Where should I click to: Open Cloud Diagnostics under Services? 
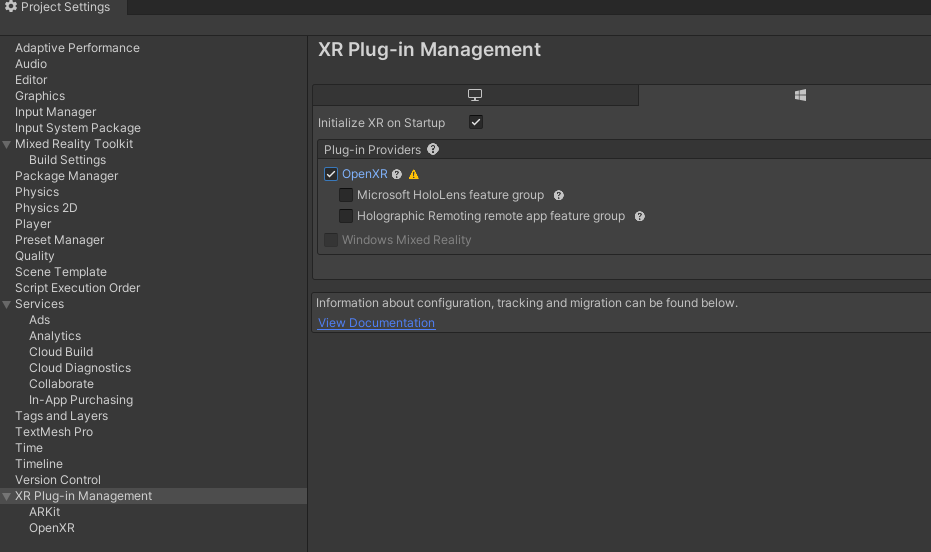(x=80, y=369)
